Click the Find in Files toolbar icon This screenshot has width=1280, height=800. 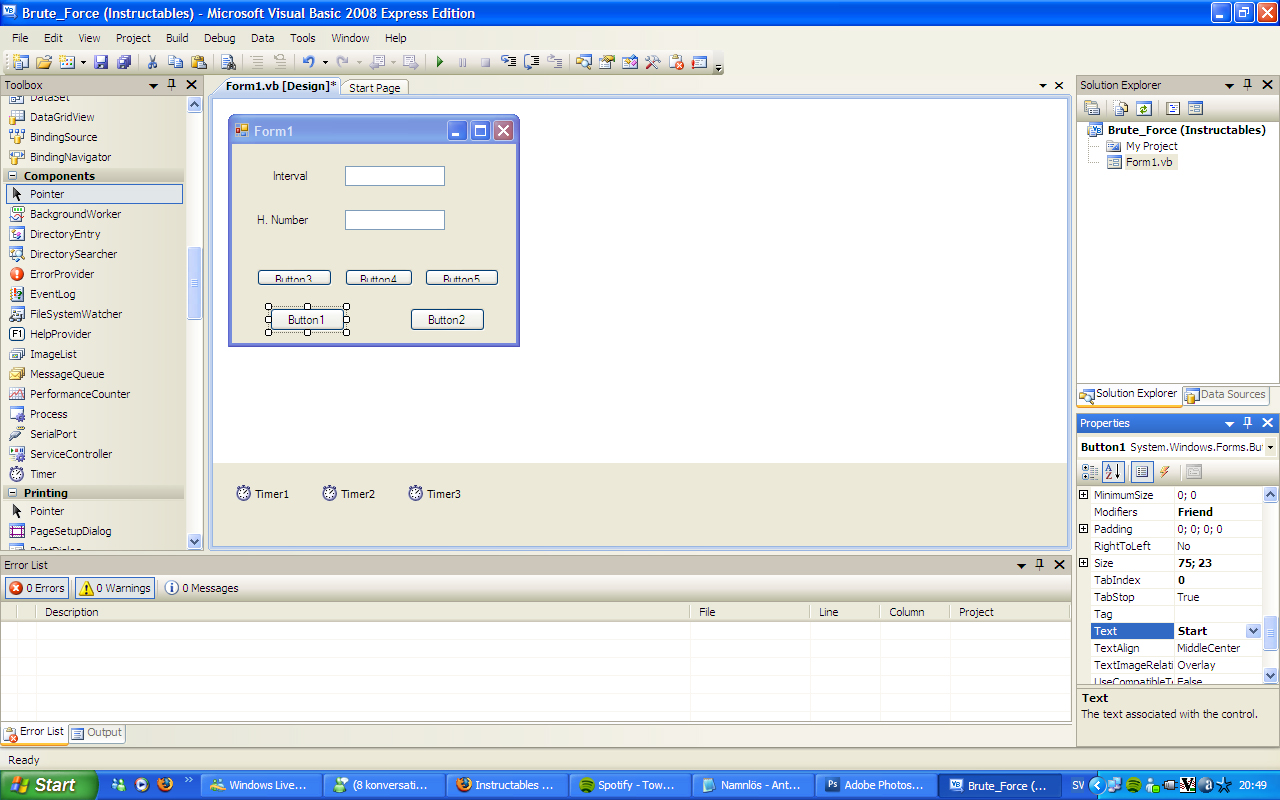pos(227,62)
